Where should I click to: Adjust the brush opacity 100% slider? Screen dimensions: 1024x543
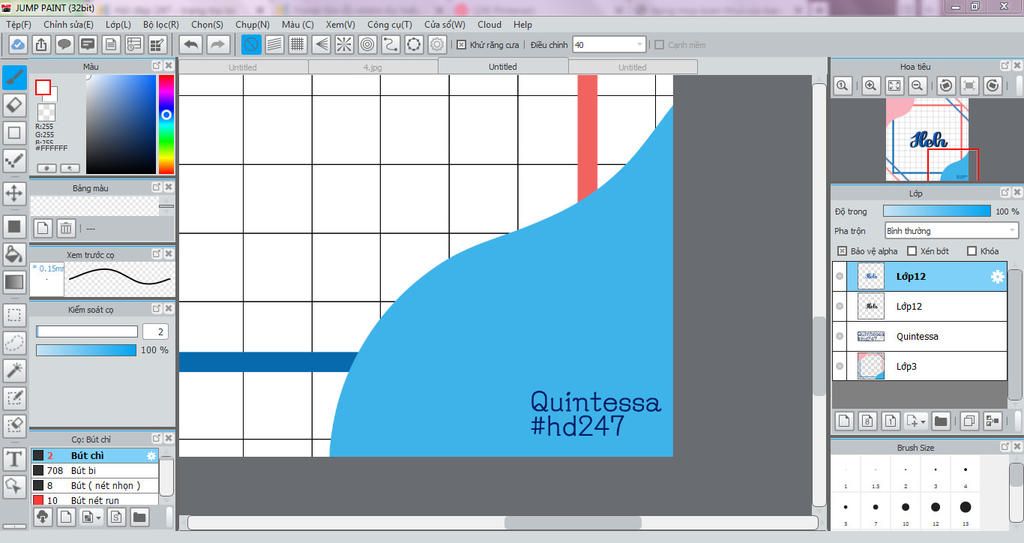click(86, 350)
